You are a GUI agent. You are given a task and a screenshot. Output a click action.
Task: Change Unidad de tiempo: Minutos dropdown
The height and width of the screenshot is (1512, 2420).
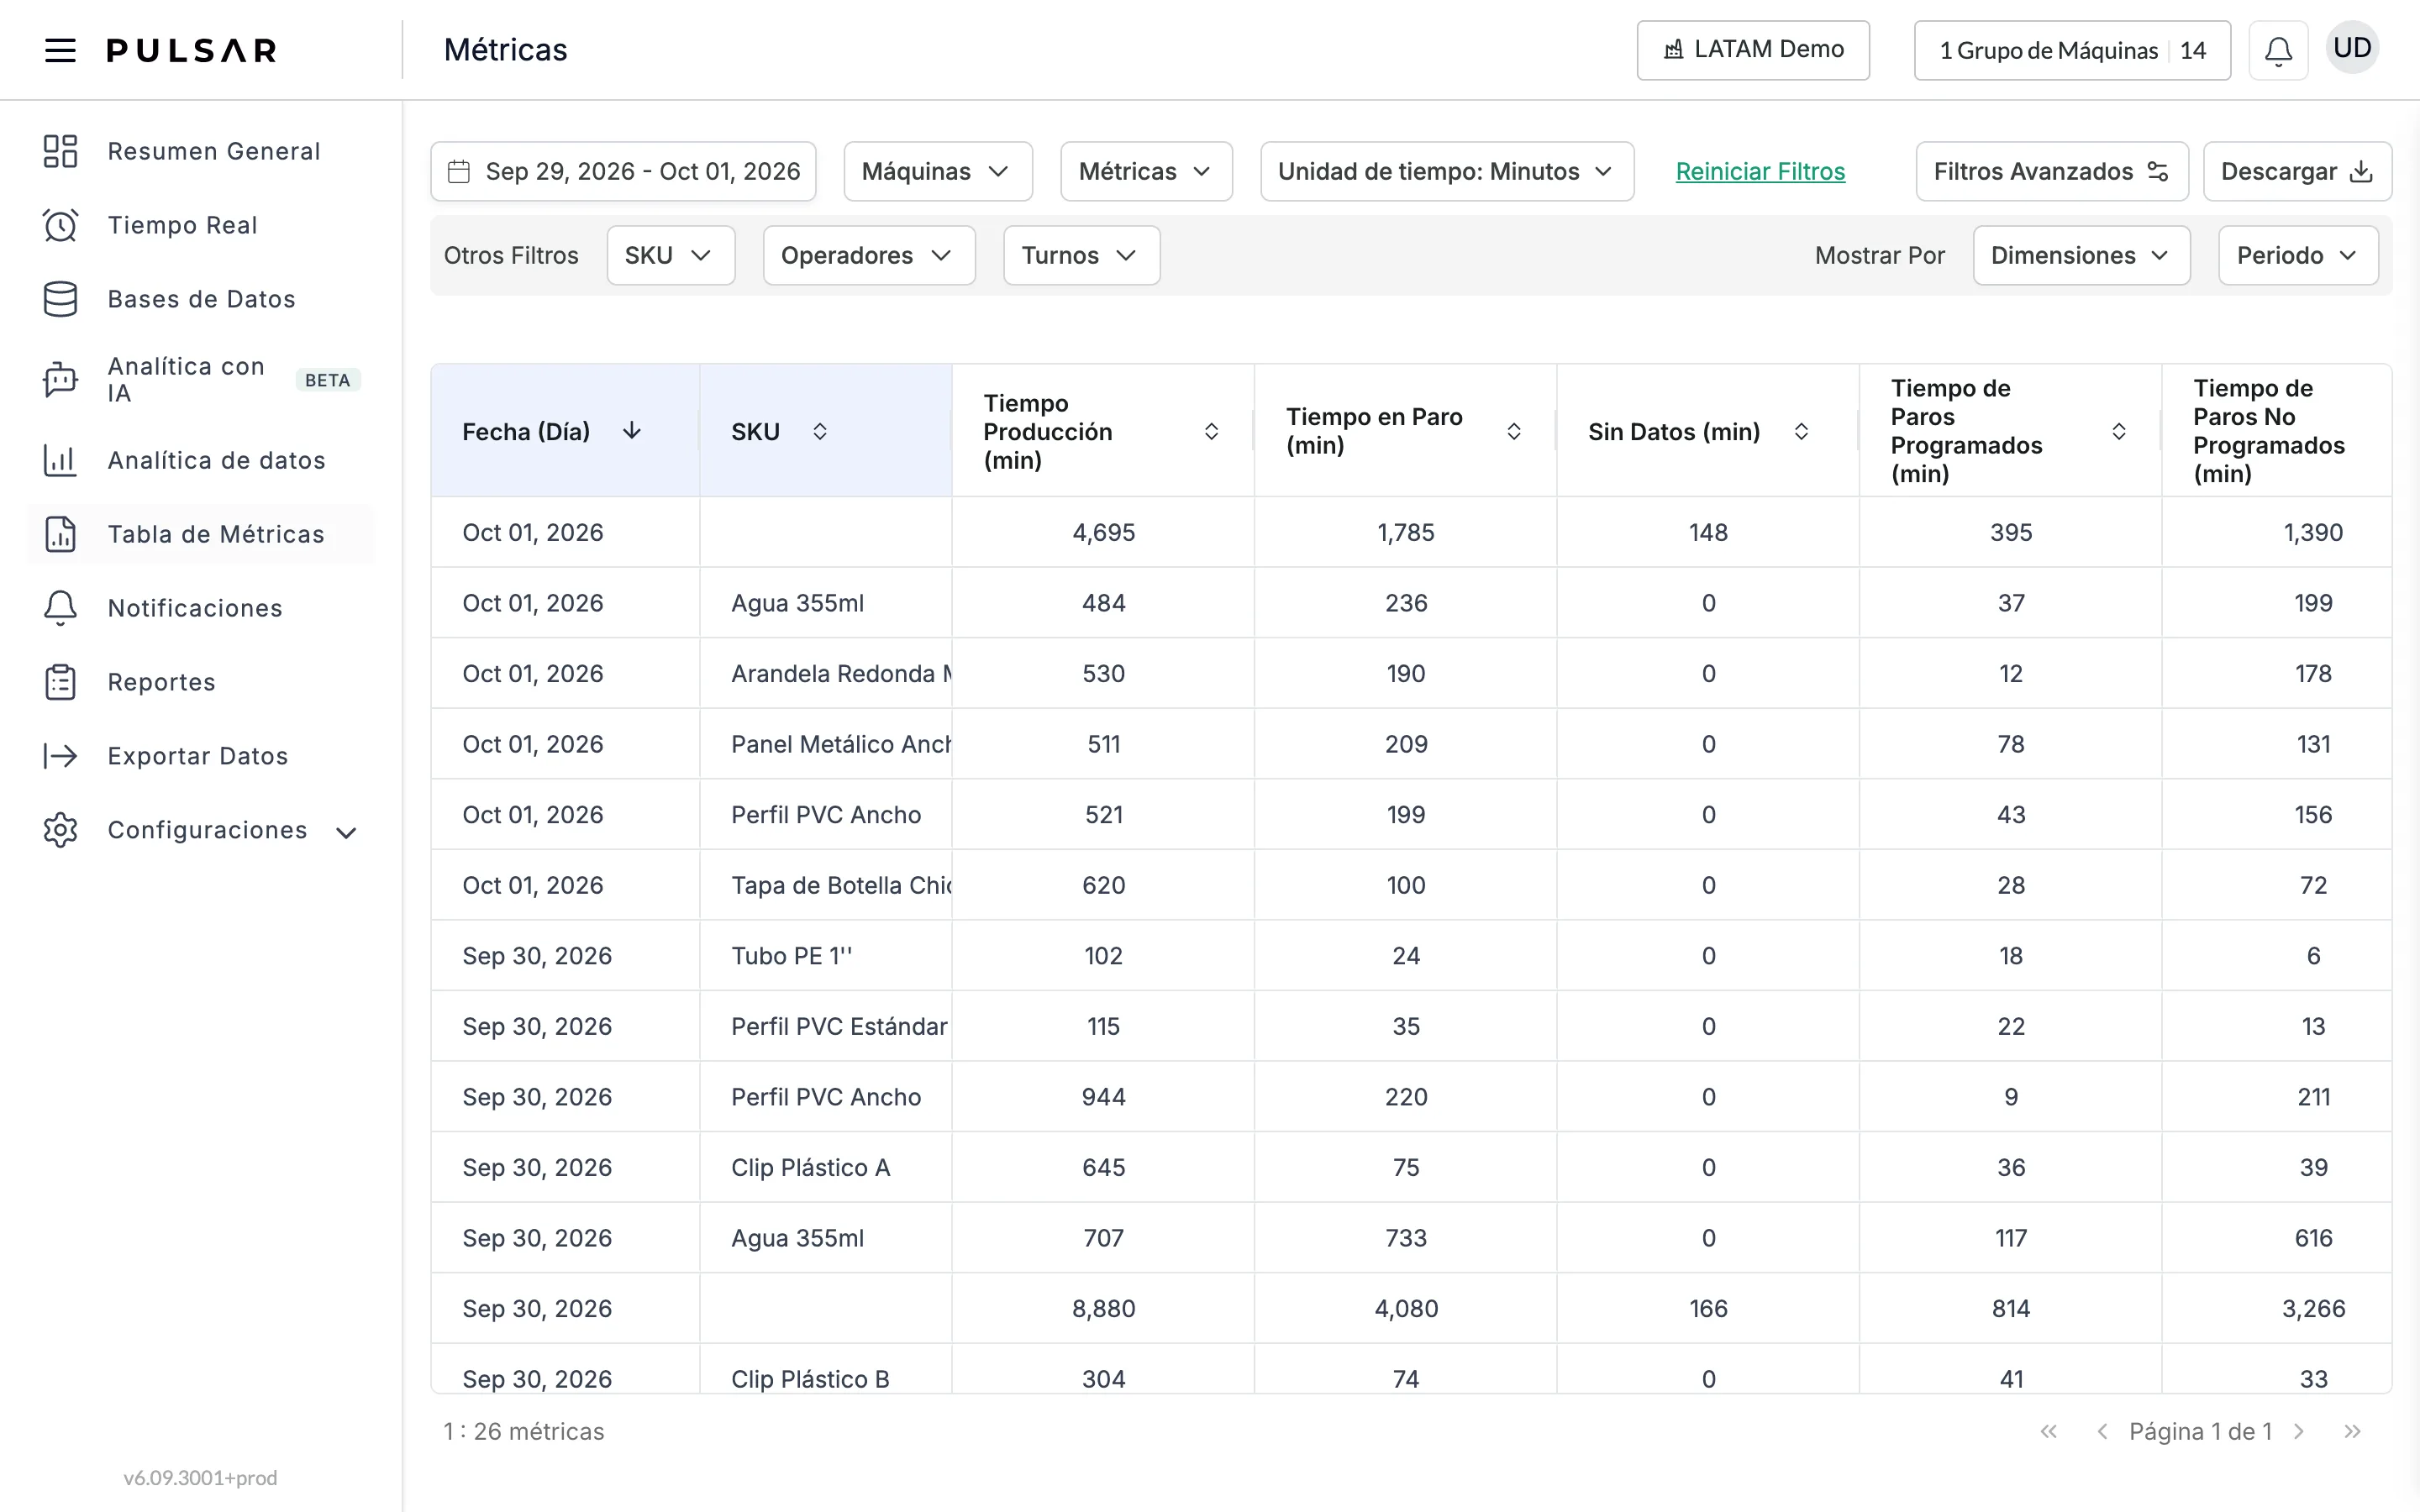[x=1447, y=171]
